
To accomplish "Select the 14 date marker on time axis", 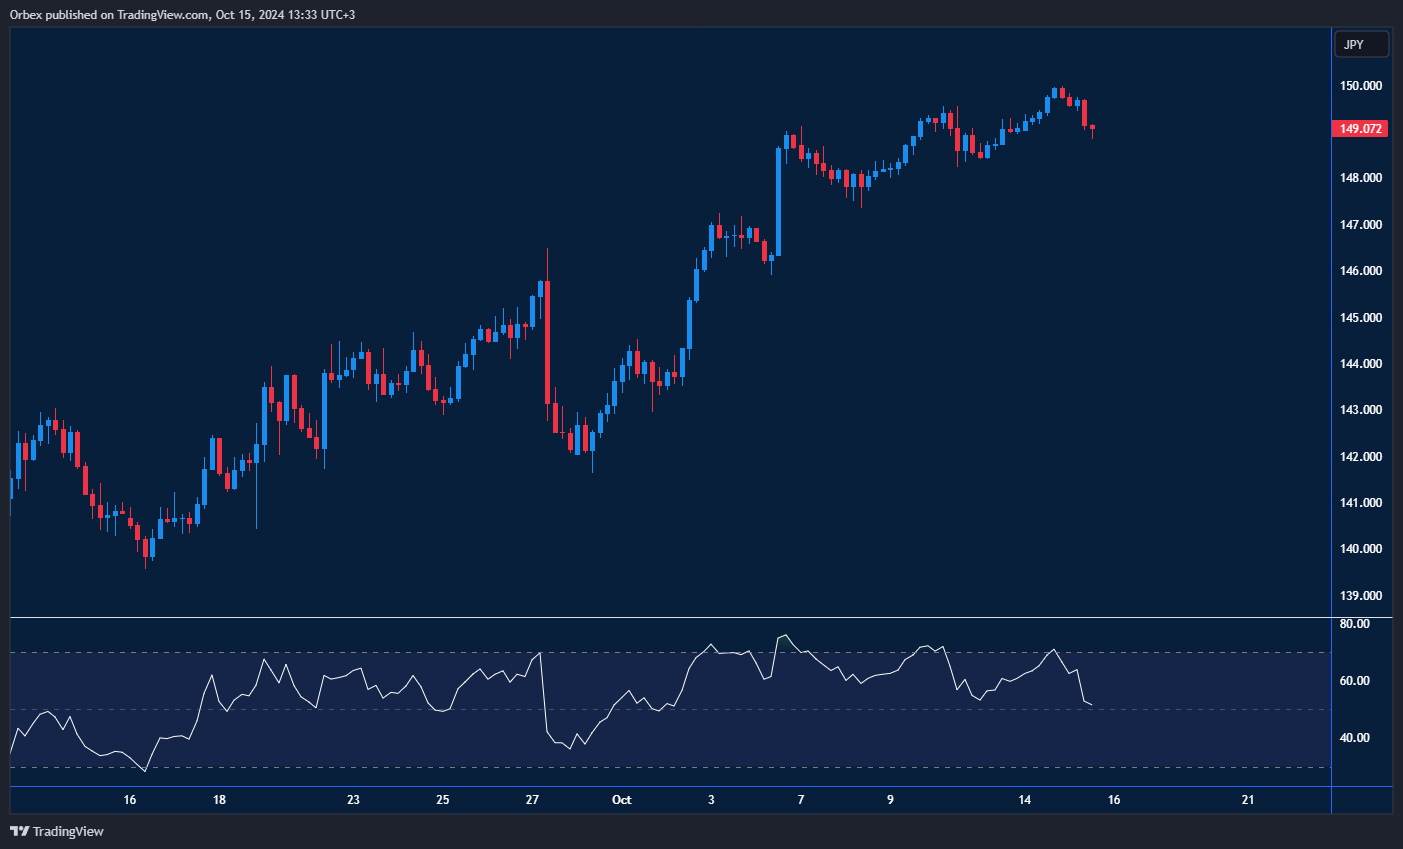I will [1024, 800].
